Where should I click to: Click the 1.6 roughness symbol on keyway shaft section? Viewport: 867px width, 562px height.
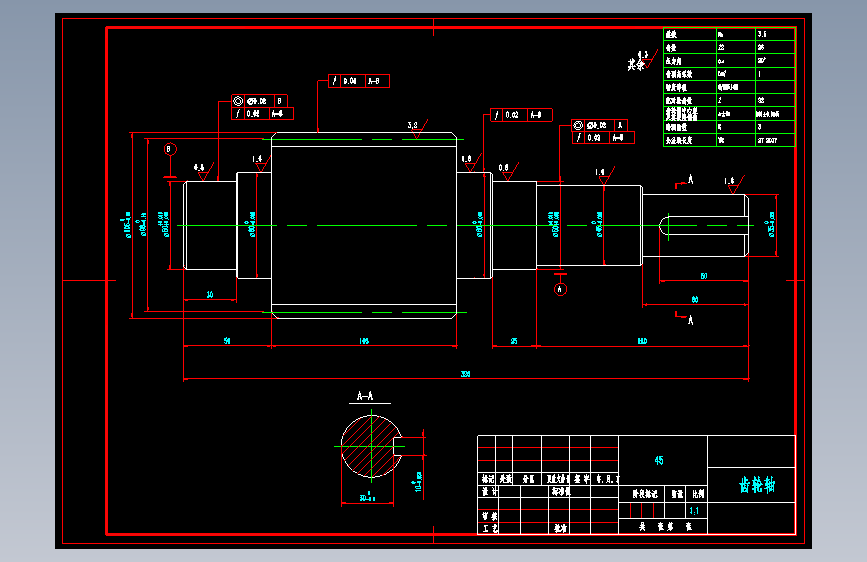(x=734, y=184)
